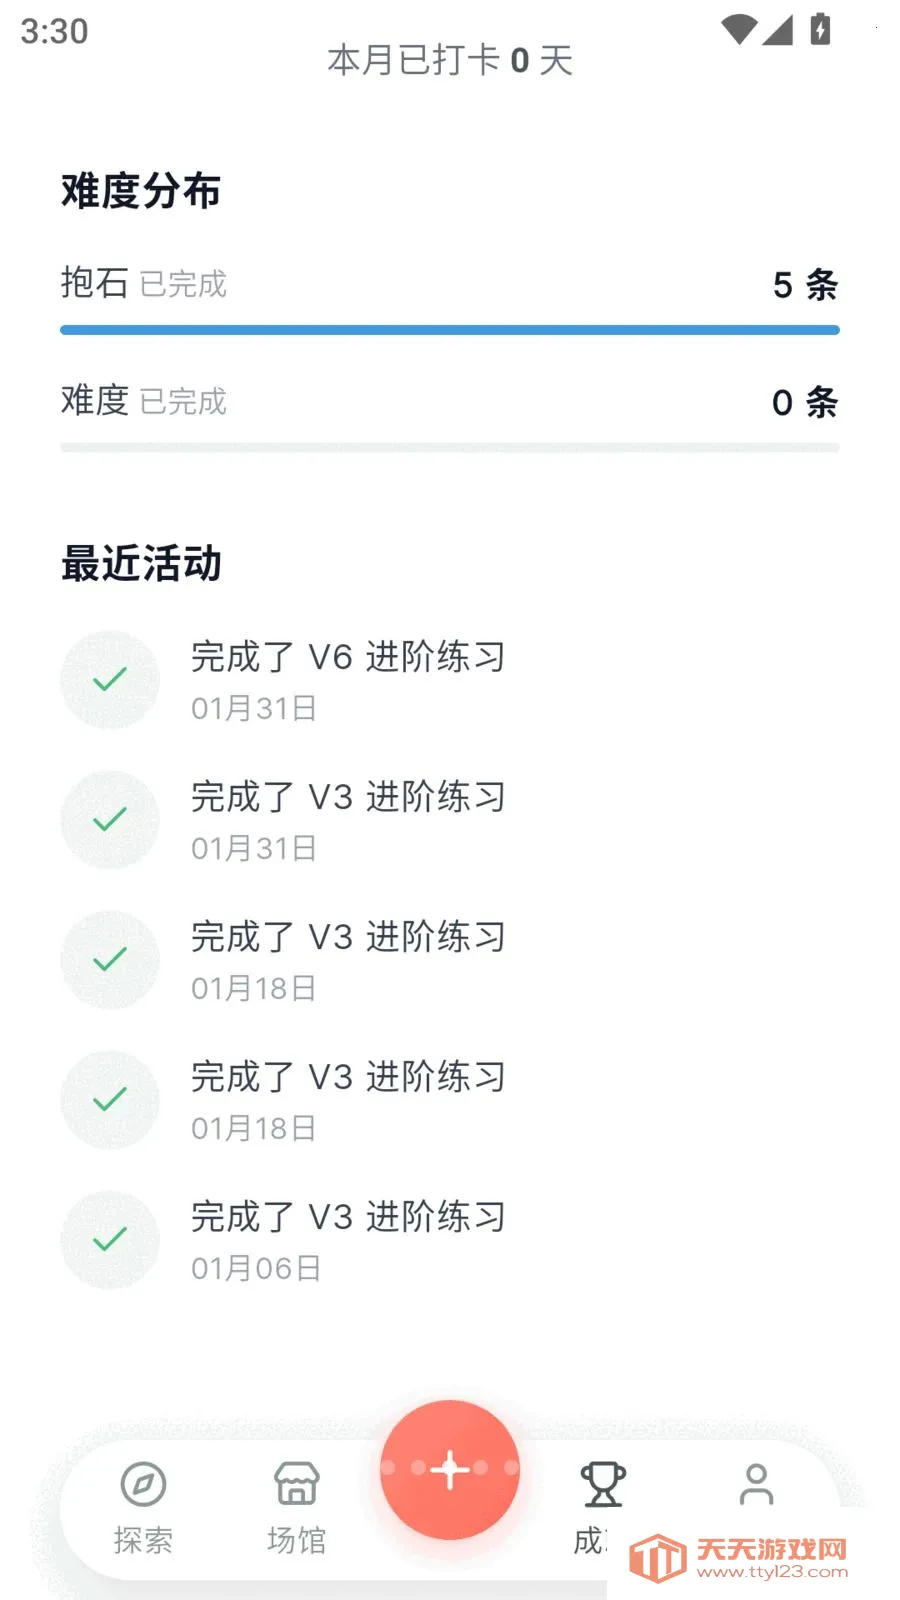The image size is (900, 1600).
Task: Tap the 0 条 difficulty count
Action: coord(805,402)
